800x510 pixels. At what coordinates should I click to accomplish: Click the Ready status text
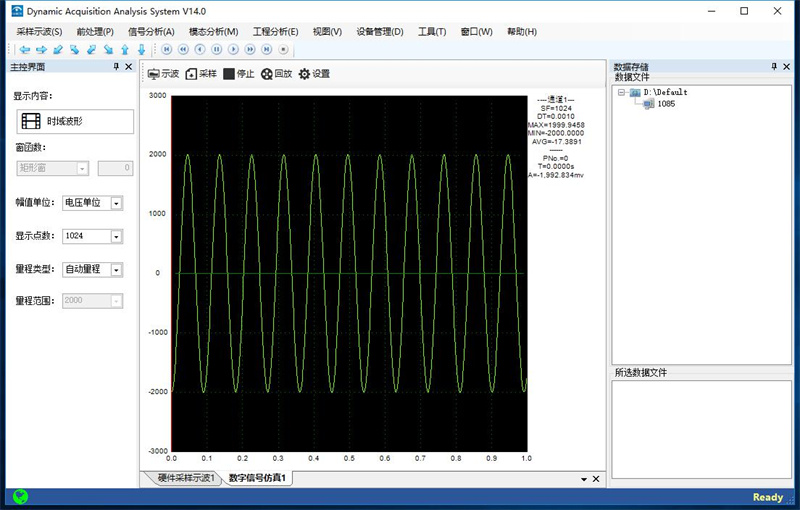[767, 497]
